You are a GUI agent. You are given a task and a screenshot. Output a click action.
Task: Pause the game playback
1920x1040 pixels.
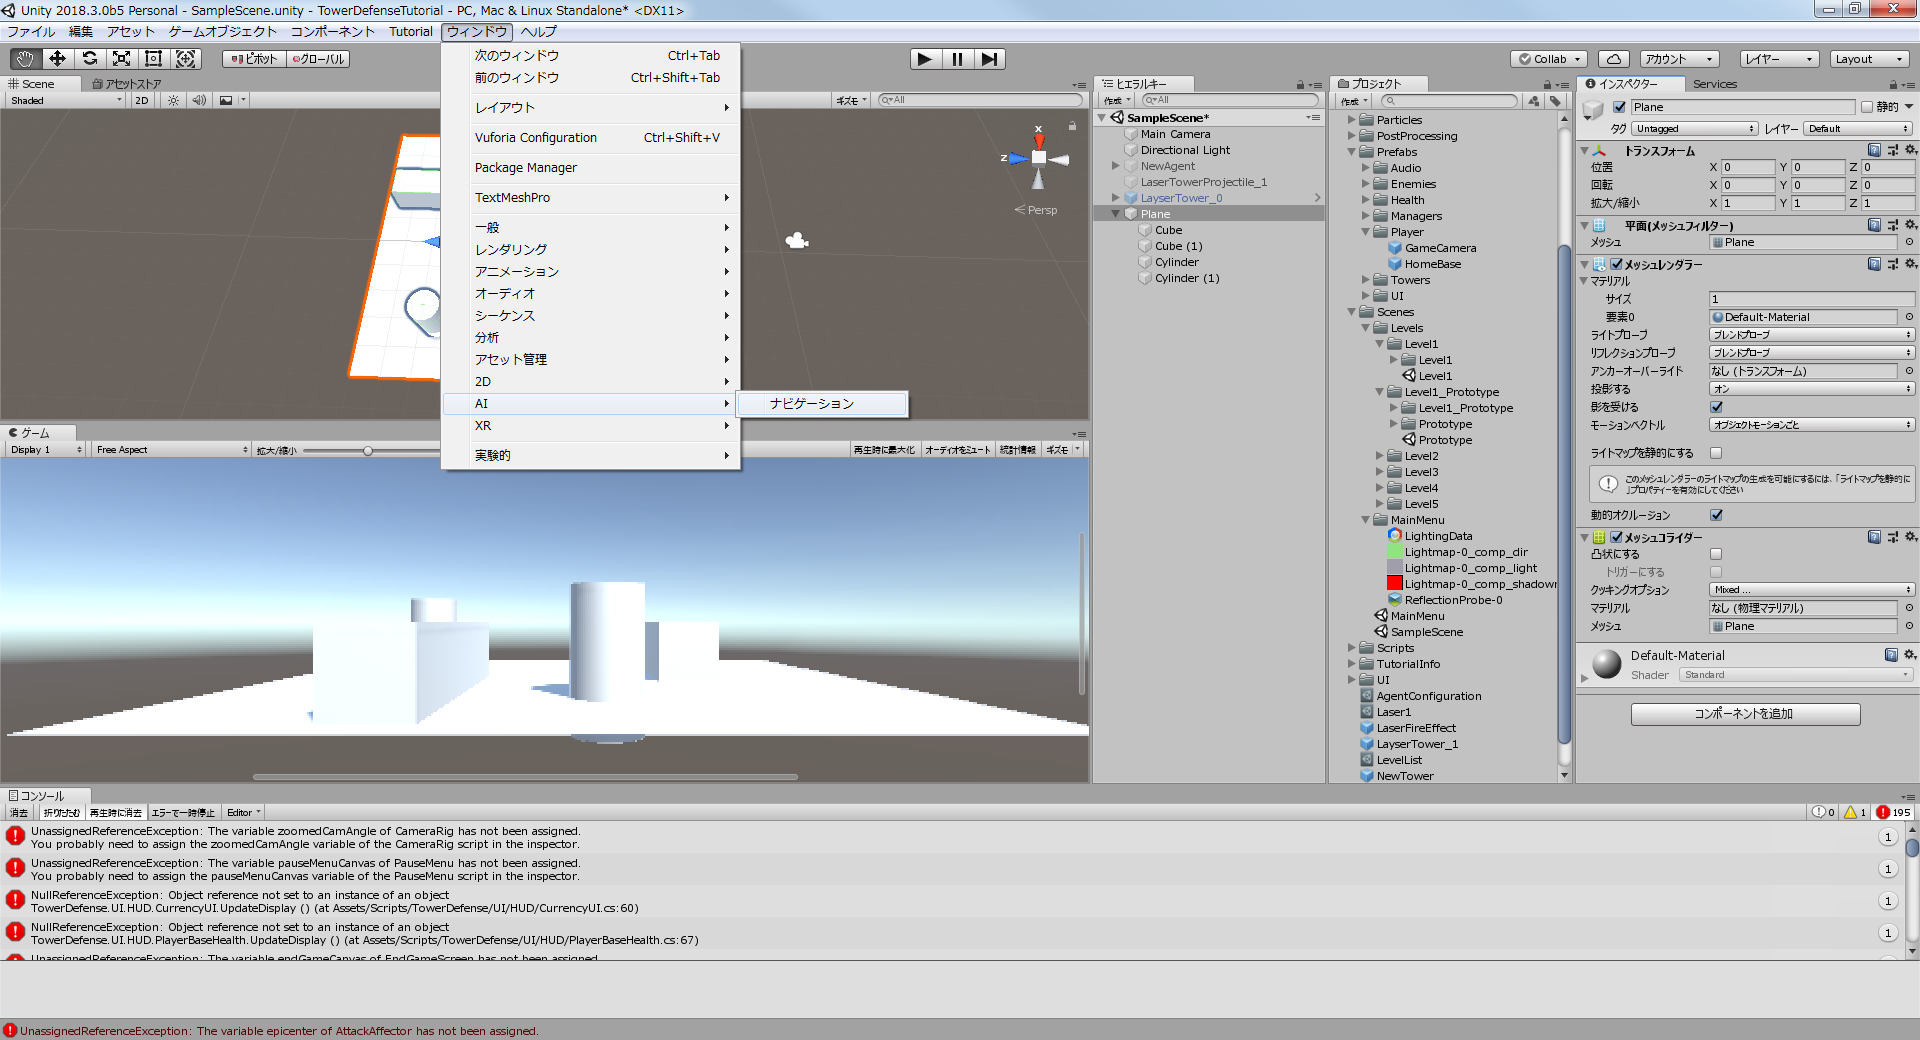click(x=957, y=59)
